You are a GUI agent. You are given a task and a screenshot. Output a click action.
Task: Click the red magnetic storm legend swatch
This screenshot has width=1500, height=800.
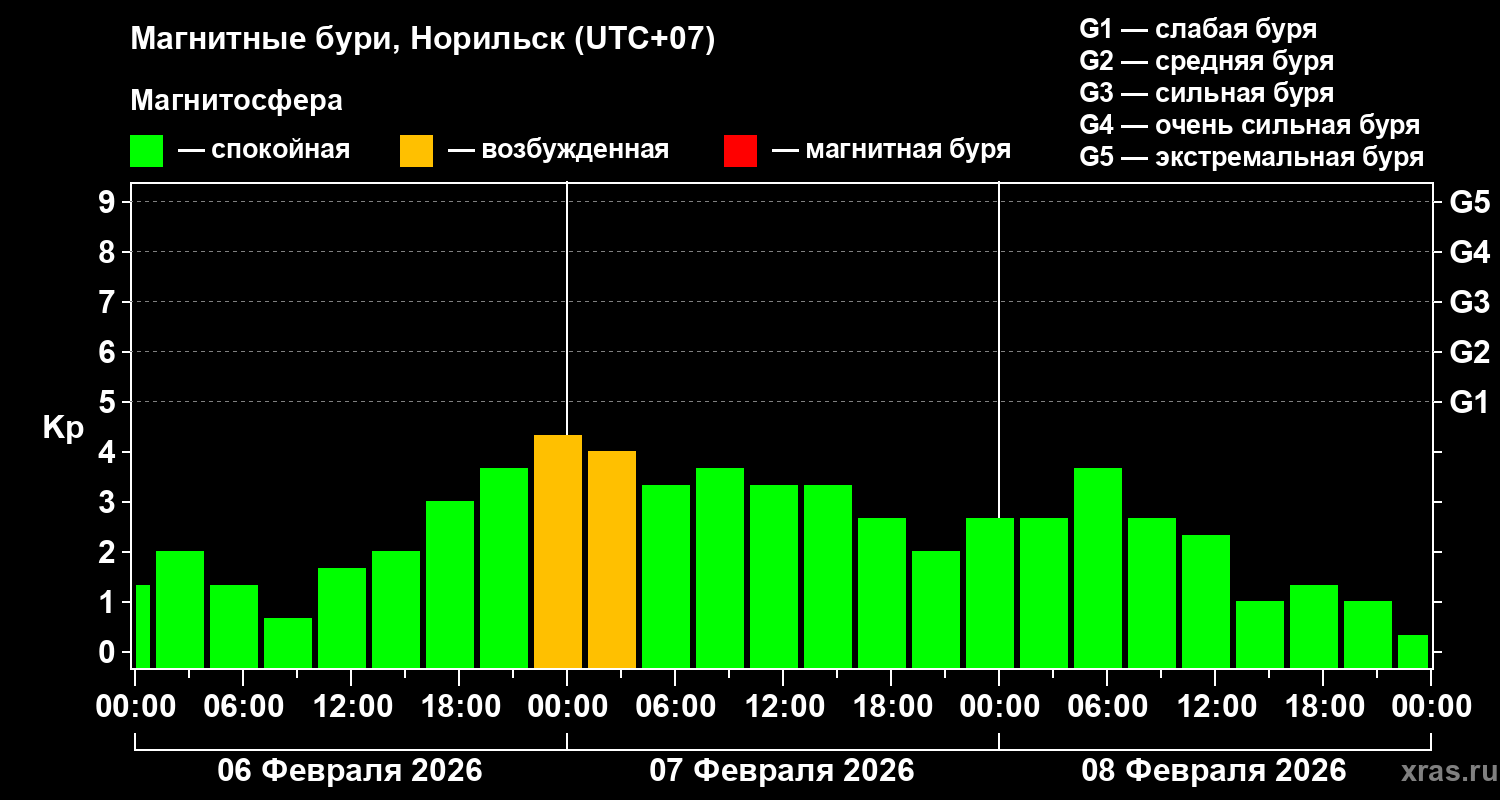tap(740, 151)
